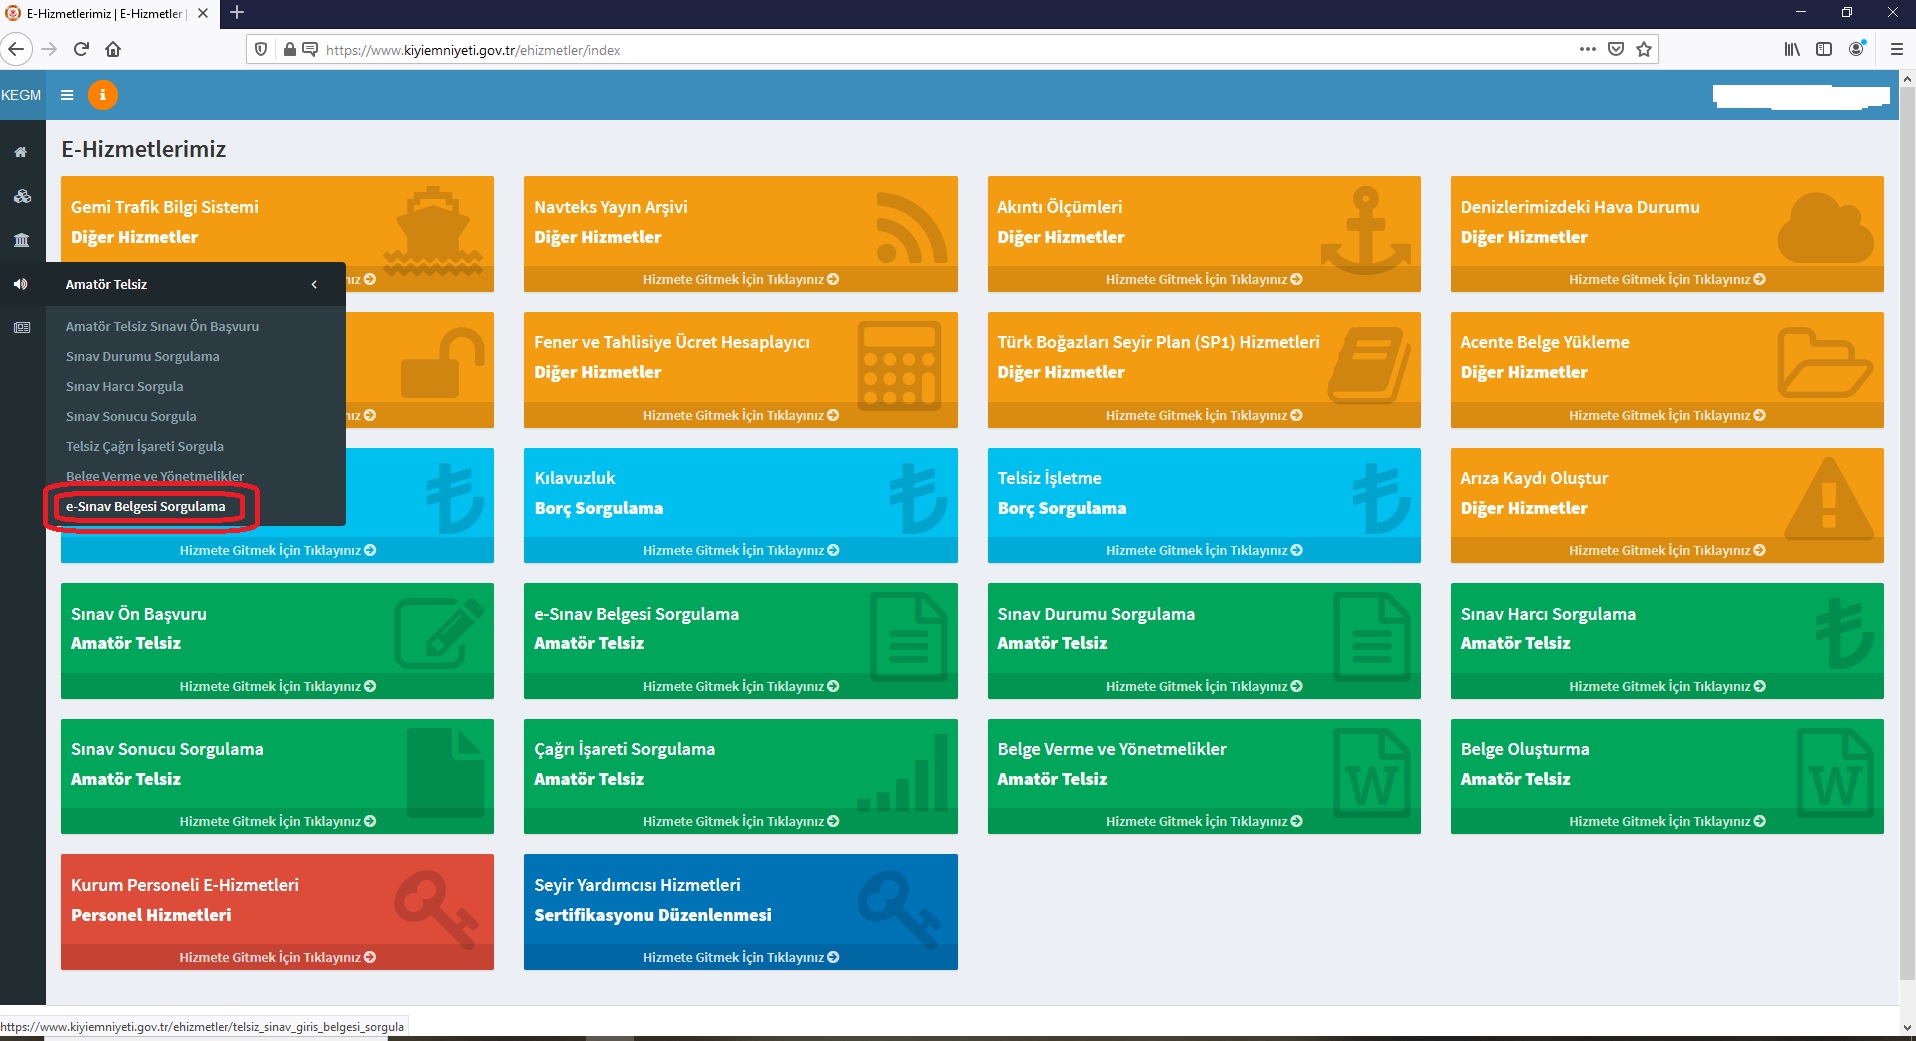Viewport: 1916px width, 1041px height.
Task: Select Sınav Durumu Sorgulama menu item
Action: click(x=142, y=356)
